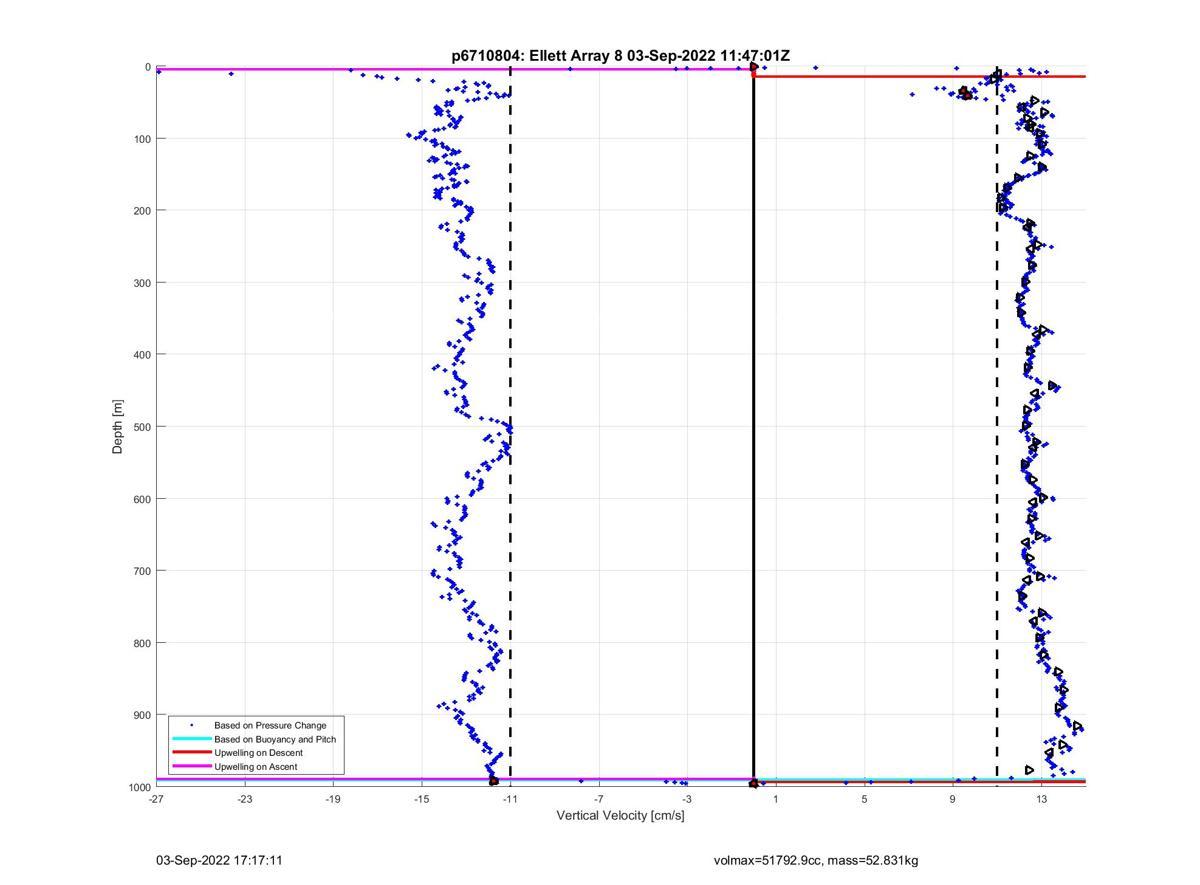Click the magenta line swatch in legend
1200x885 pixels.
tap(191, 767)
